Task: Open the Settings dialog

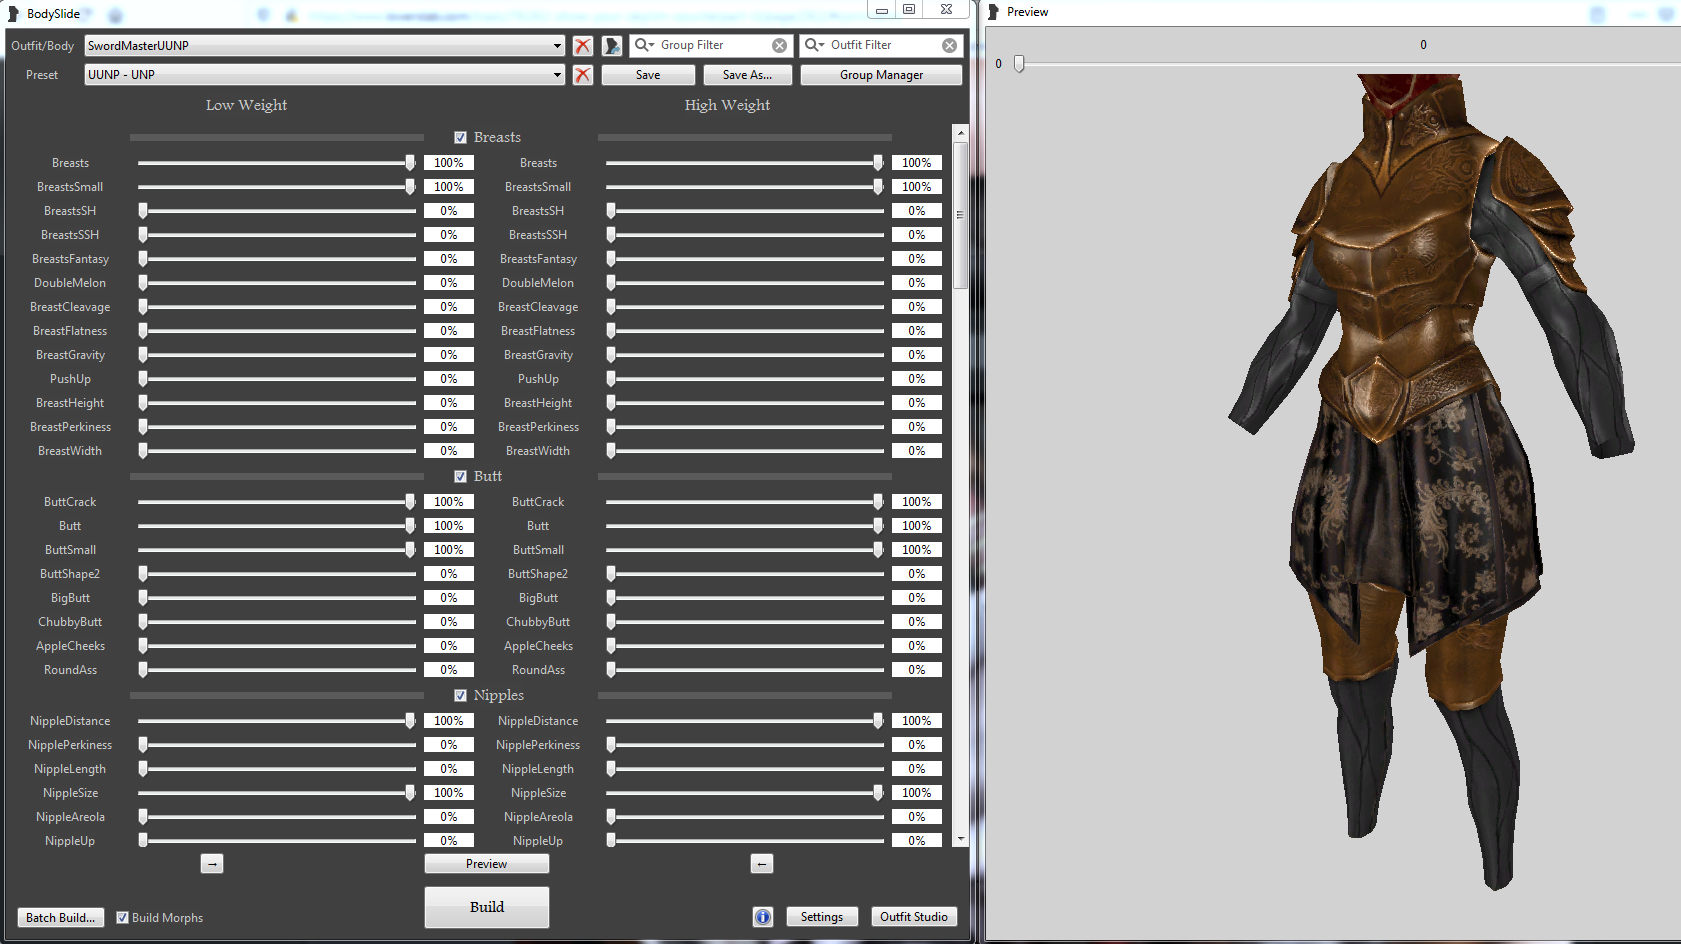Action: point(822,917)
